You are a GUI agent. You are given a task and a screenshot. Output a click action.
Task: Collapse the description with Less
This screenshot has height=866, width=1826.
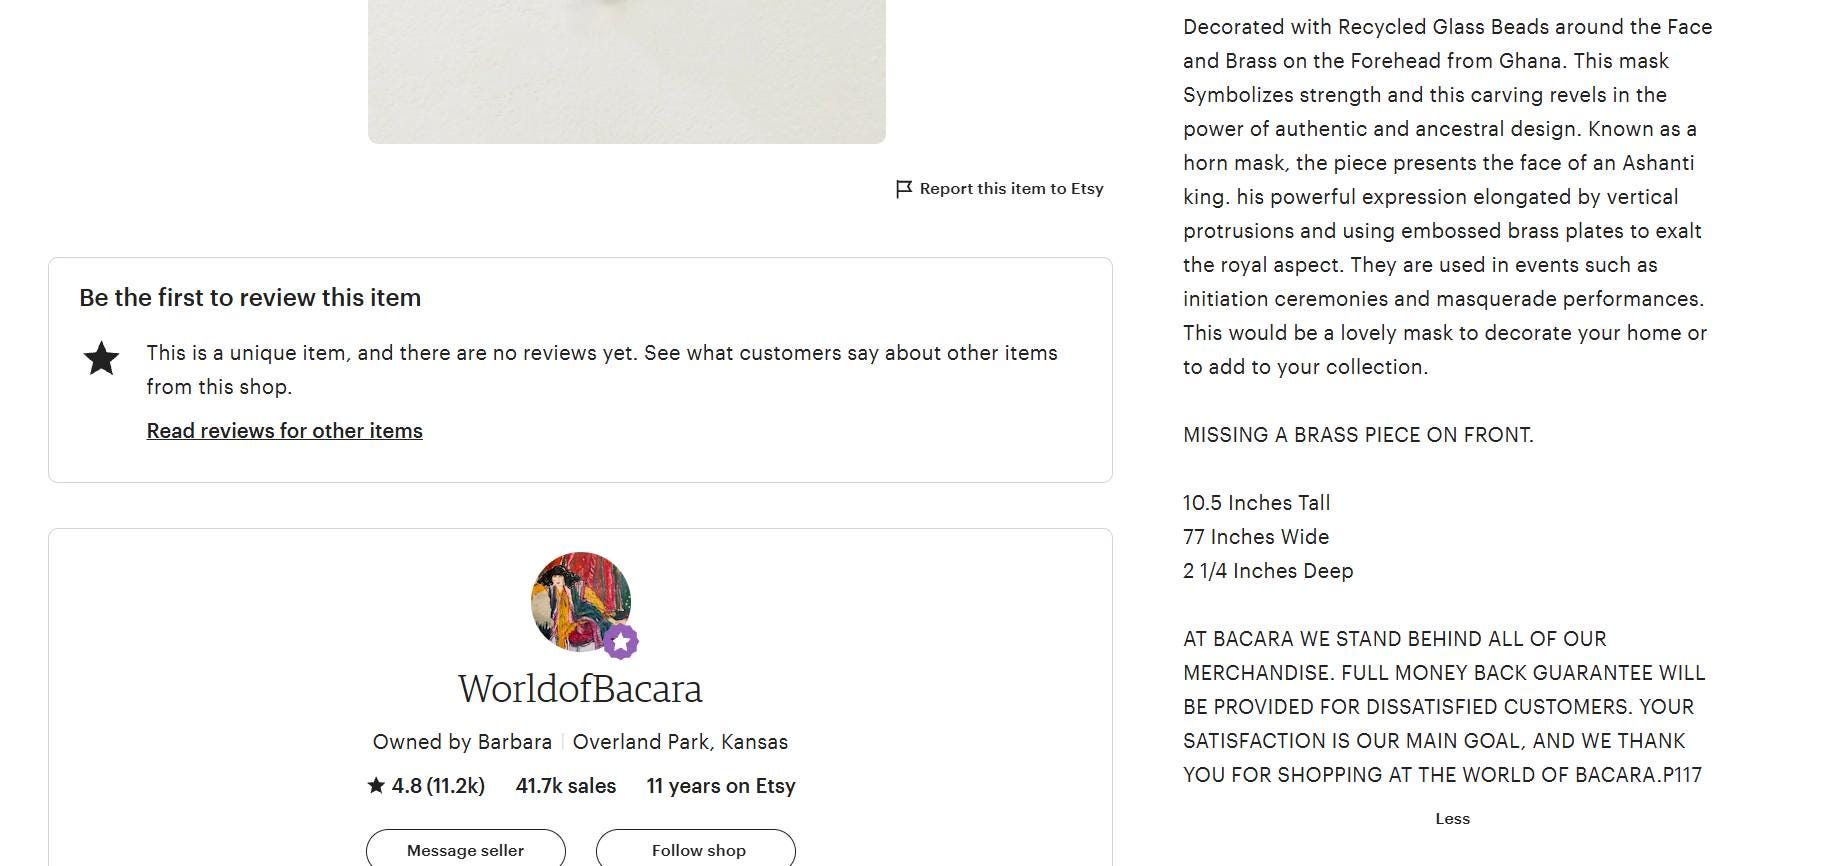click(x=1452, y=818)
